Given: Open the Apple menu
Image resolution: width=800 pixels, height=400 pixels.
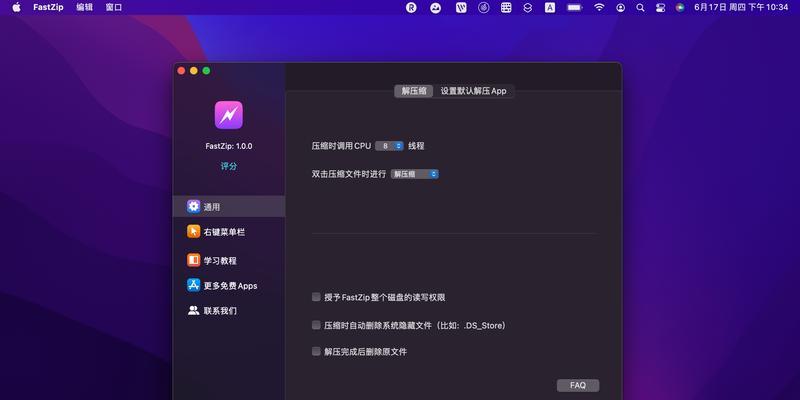Looking at the screenshot, I should [16, 7].
